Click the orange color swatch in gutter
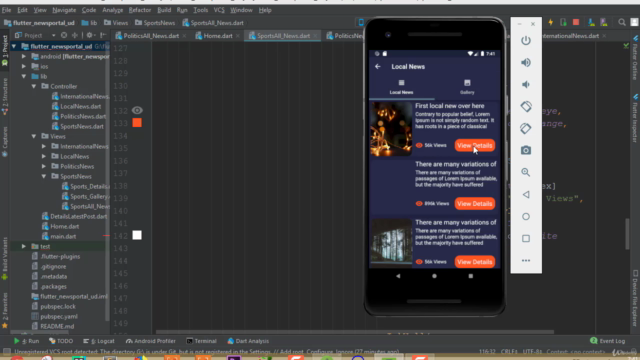The height and width of the screenshot is (360, 640). [137, 122]
